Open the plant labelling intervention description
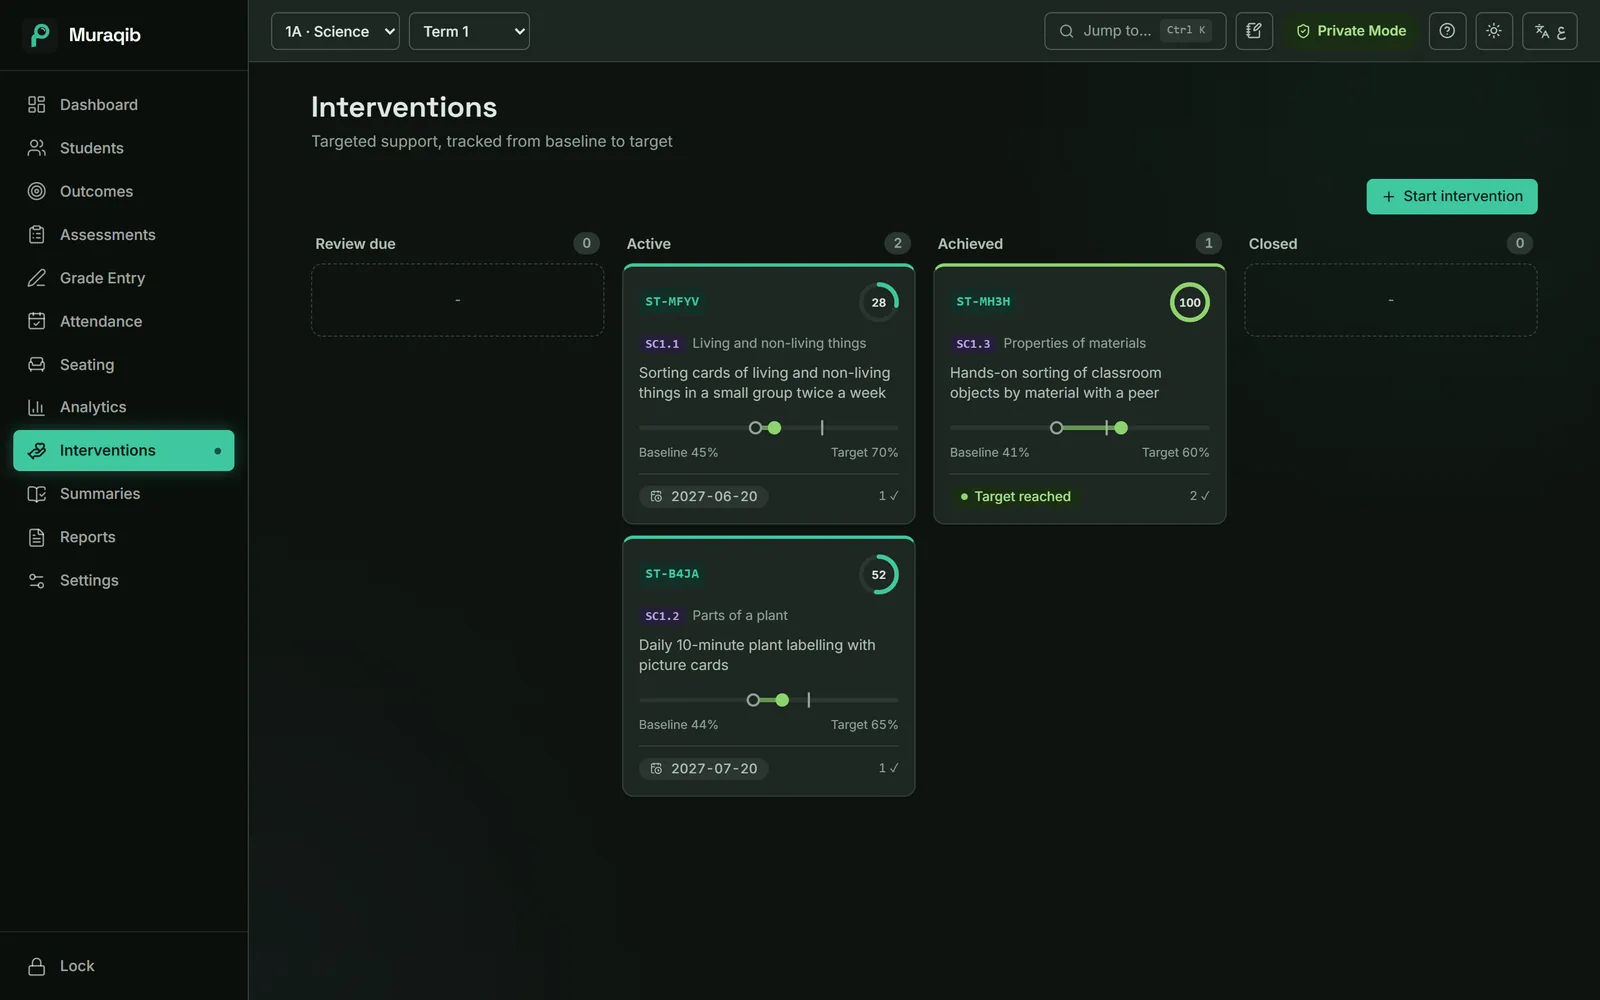1600x1000 pixels. point(757,655)
